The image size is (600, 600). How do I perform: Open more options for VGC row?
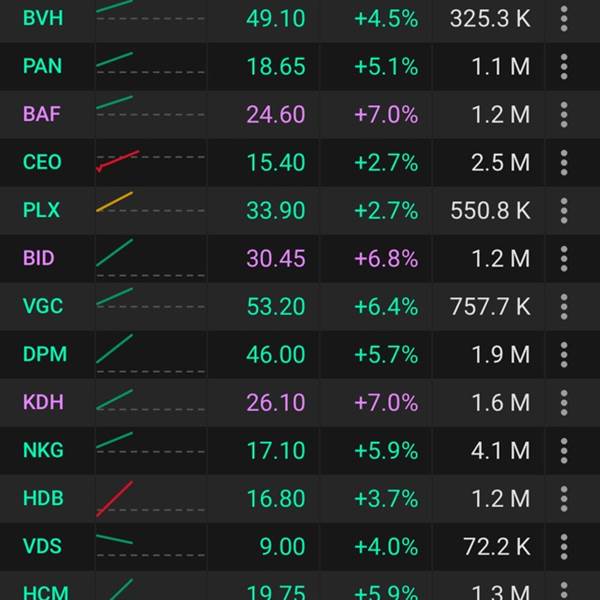coord(564,307)
